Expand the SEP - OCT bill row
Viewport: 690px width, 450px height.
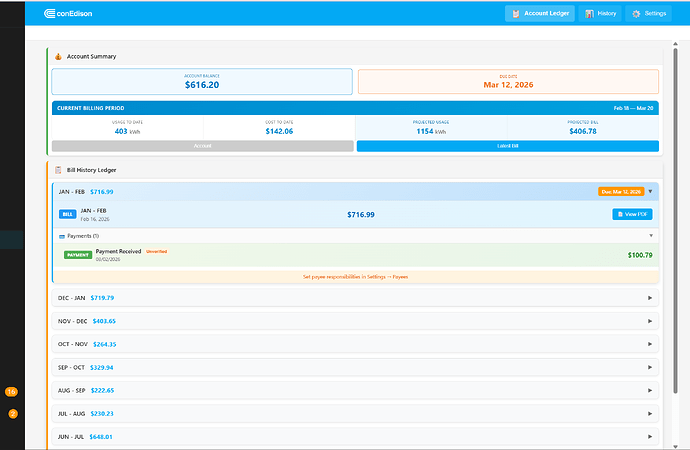click(650, 367)
